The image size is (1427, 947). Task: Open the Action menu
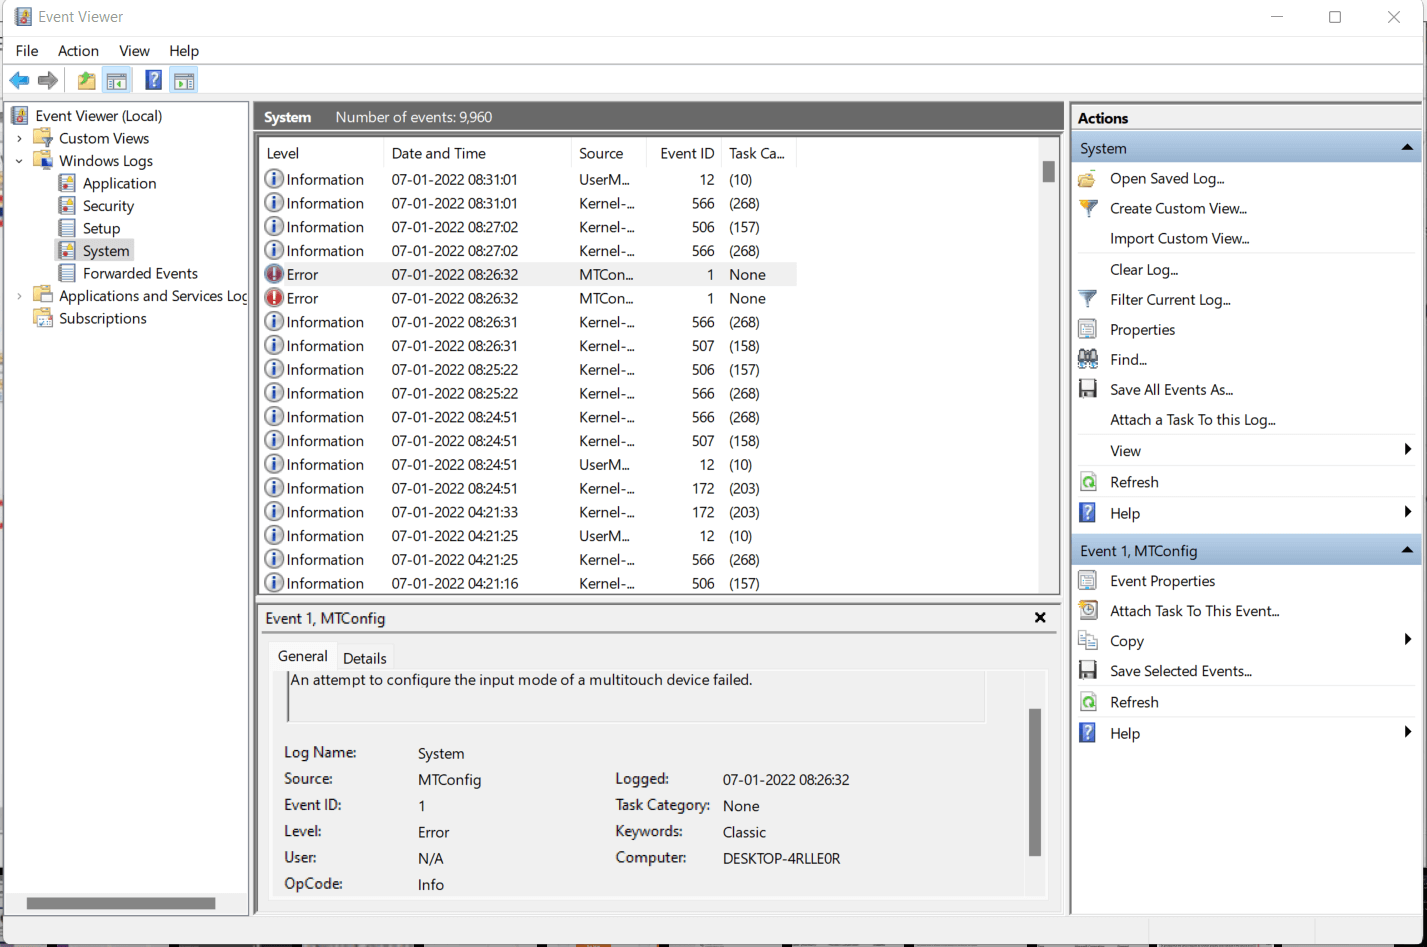(78, 50)
